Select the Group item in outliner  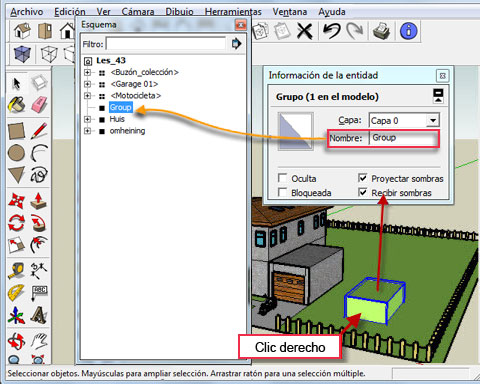120,107
